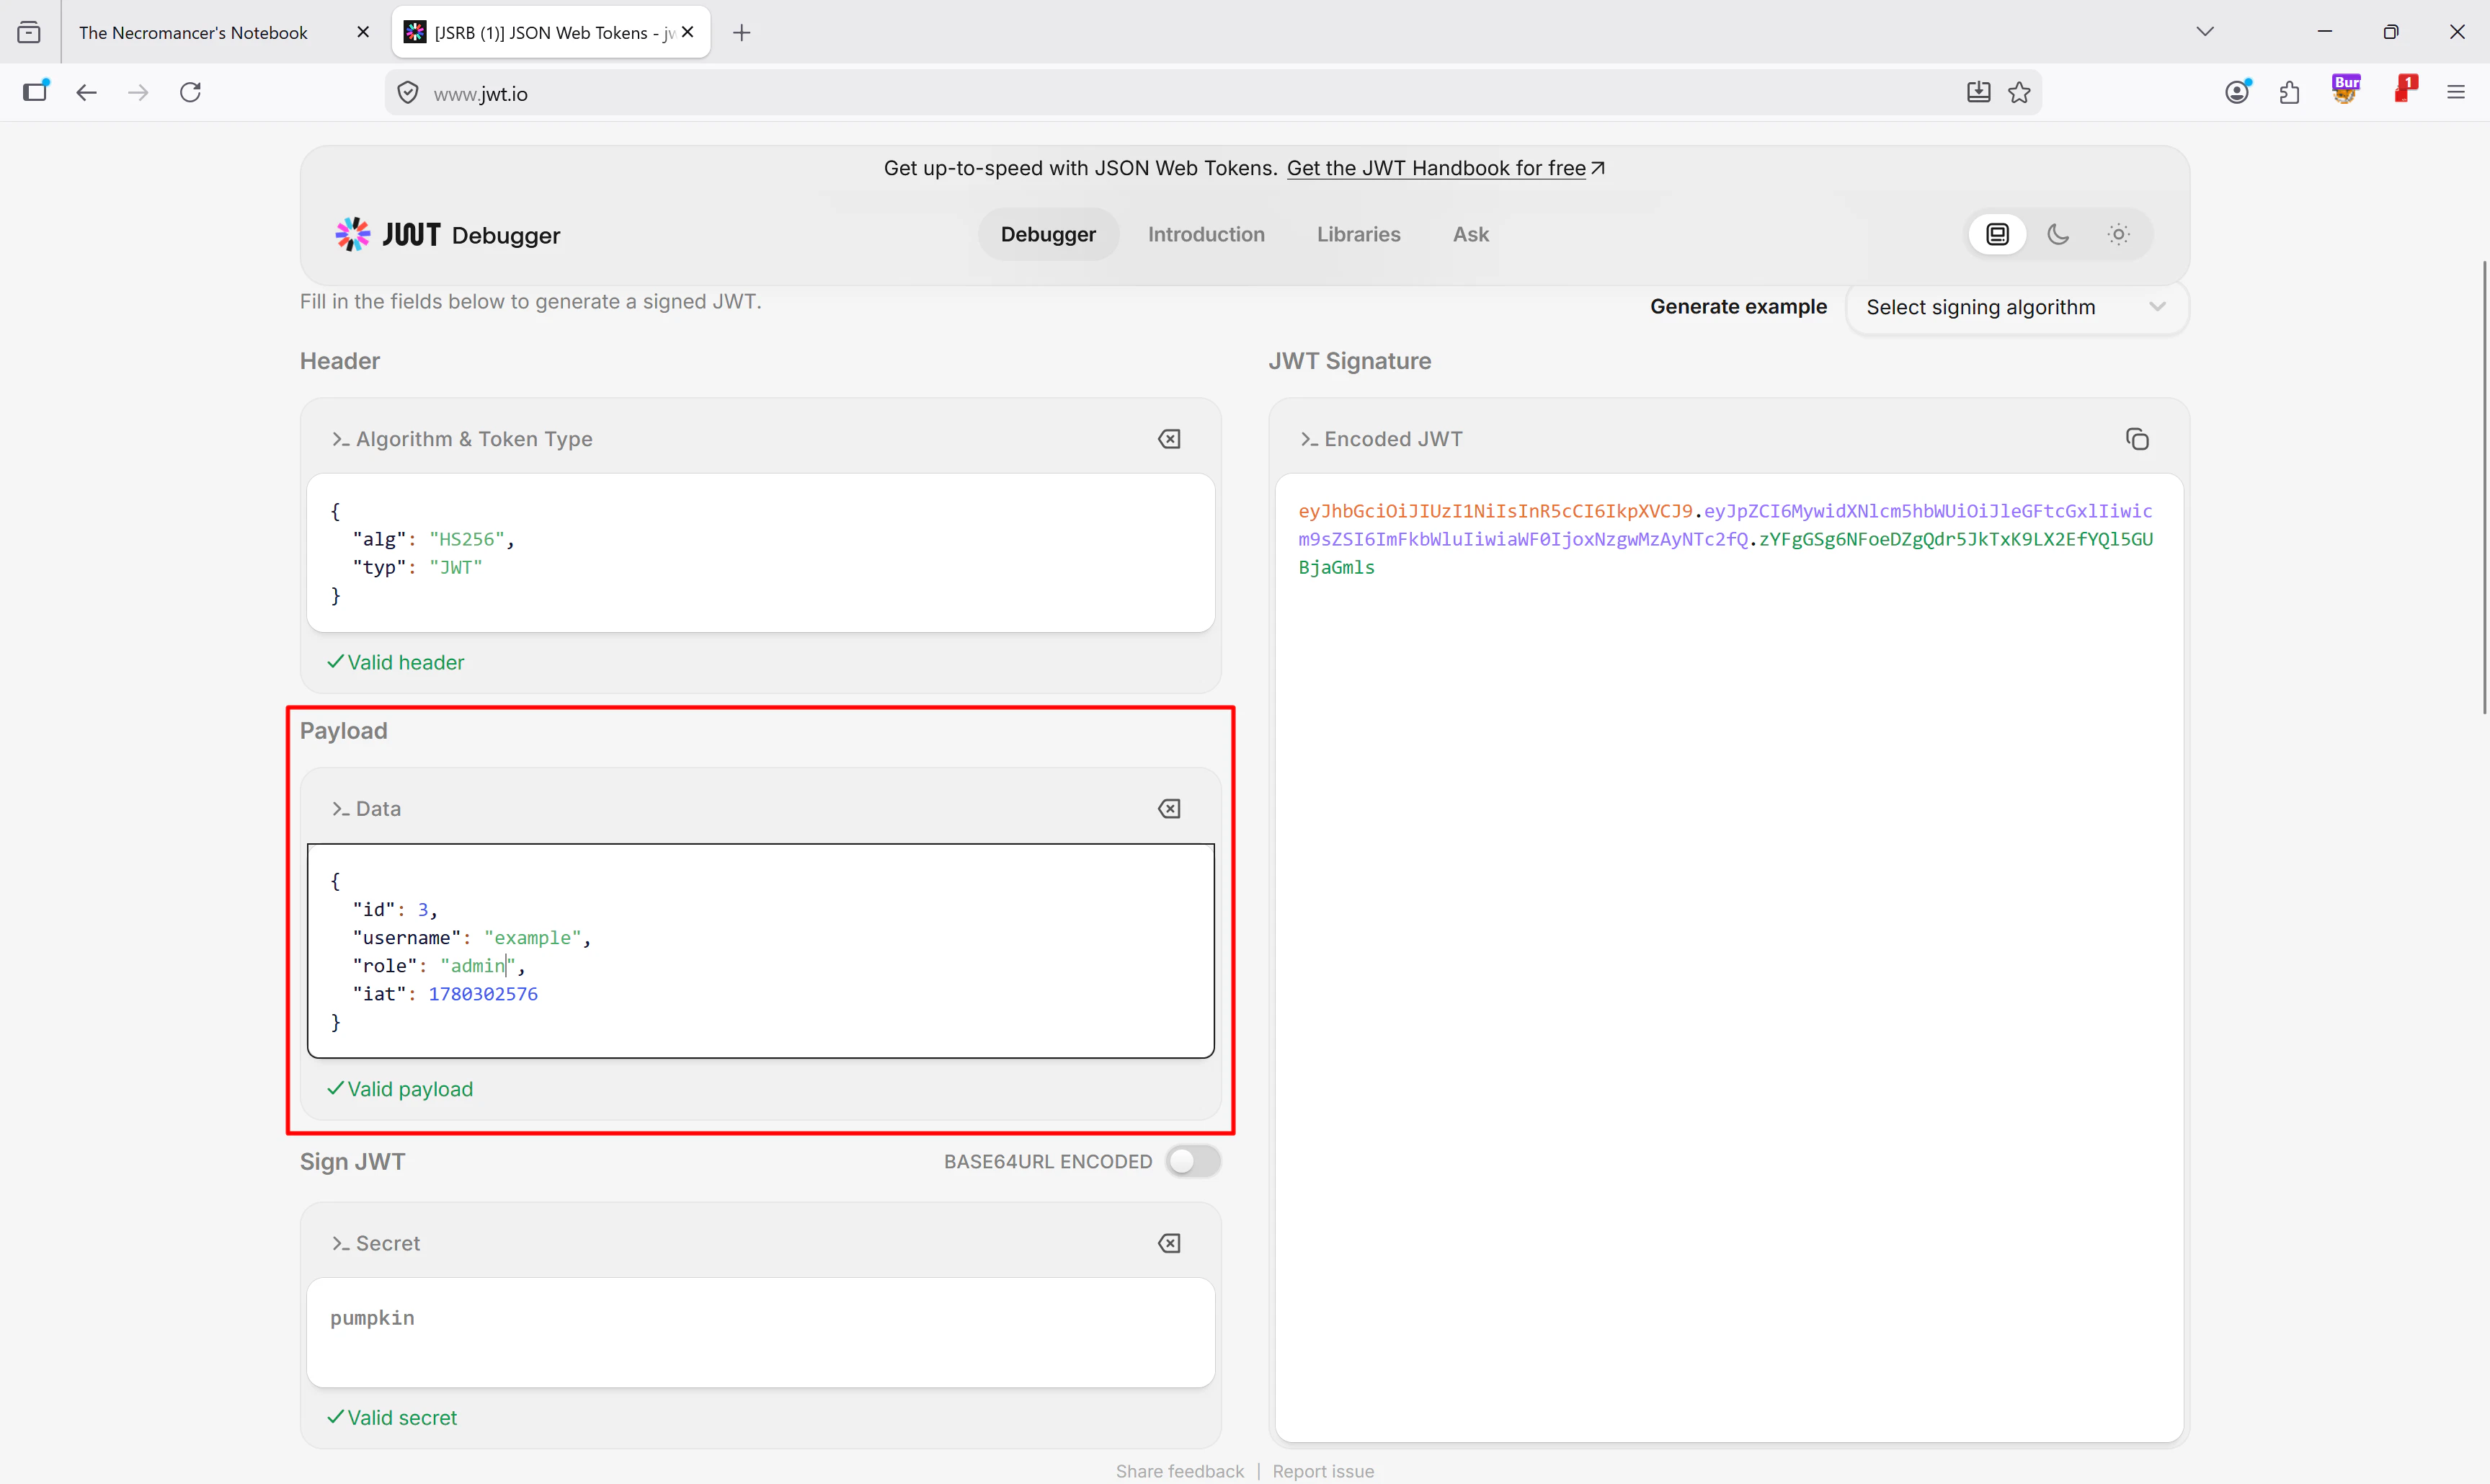Screen dimensions: 2490x1484
Task: Open the red extension icon with badge 1
Action: coord(2405,90)
